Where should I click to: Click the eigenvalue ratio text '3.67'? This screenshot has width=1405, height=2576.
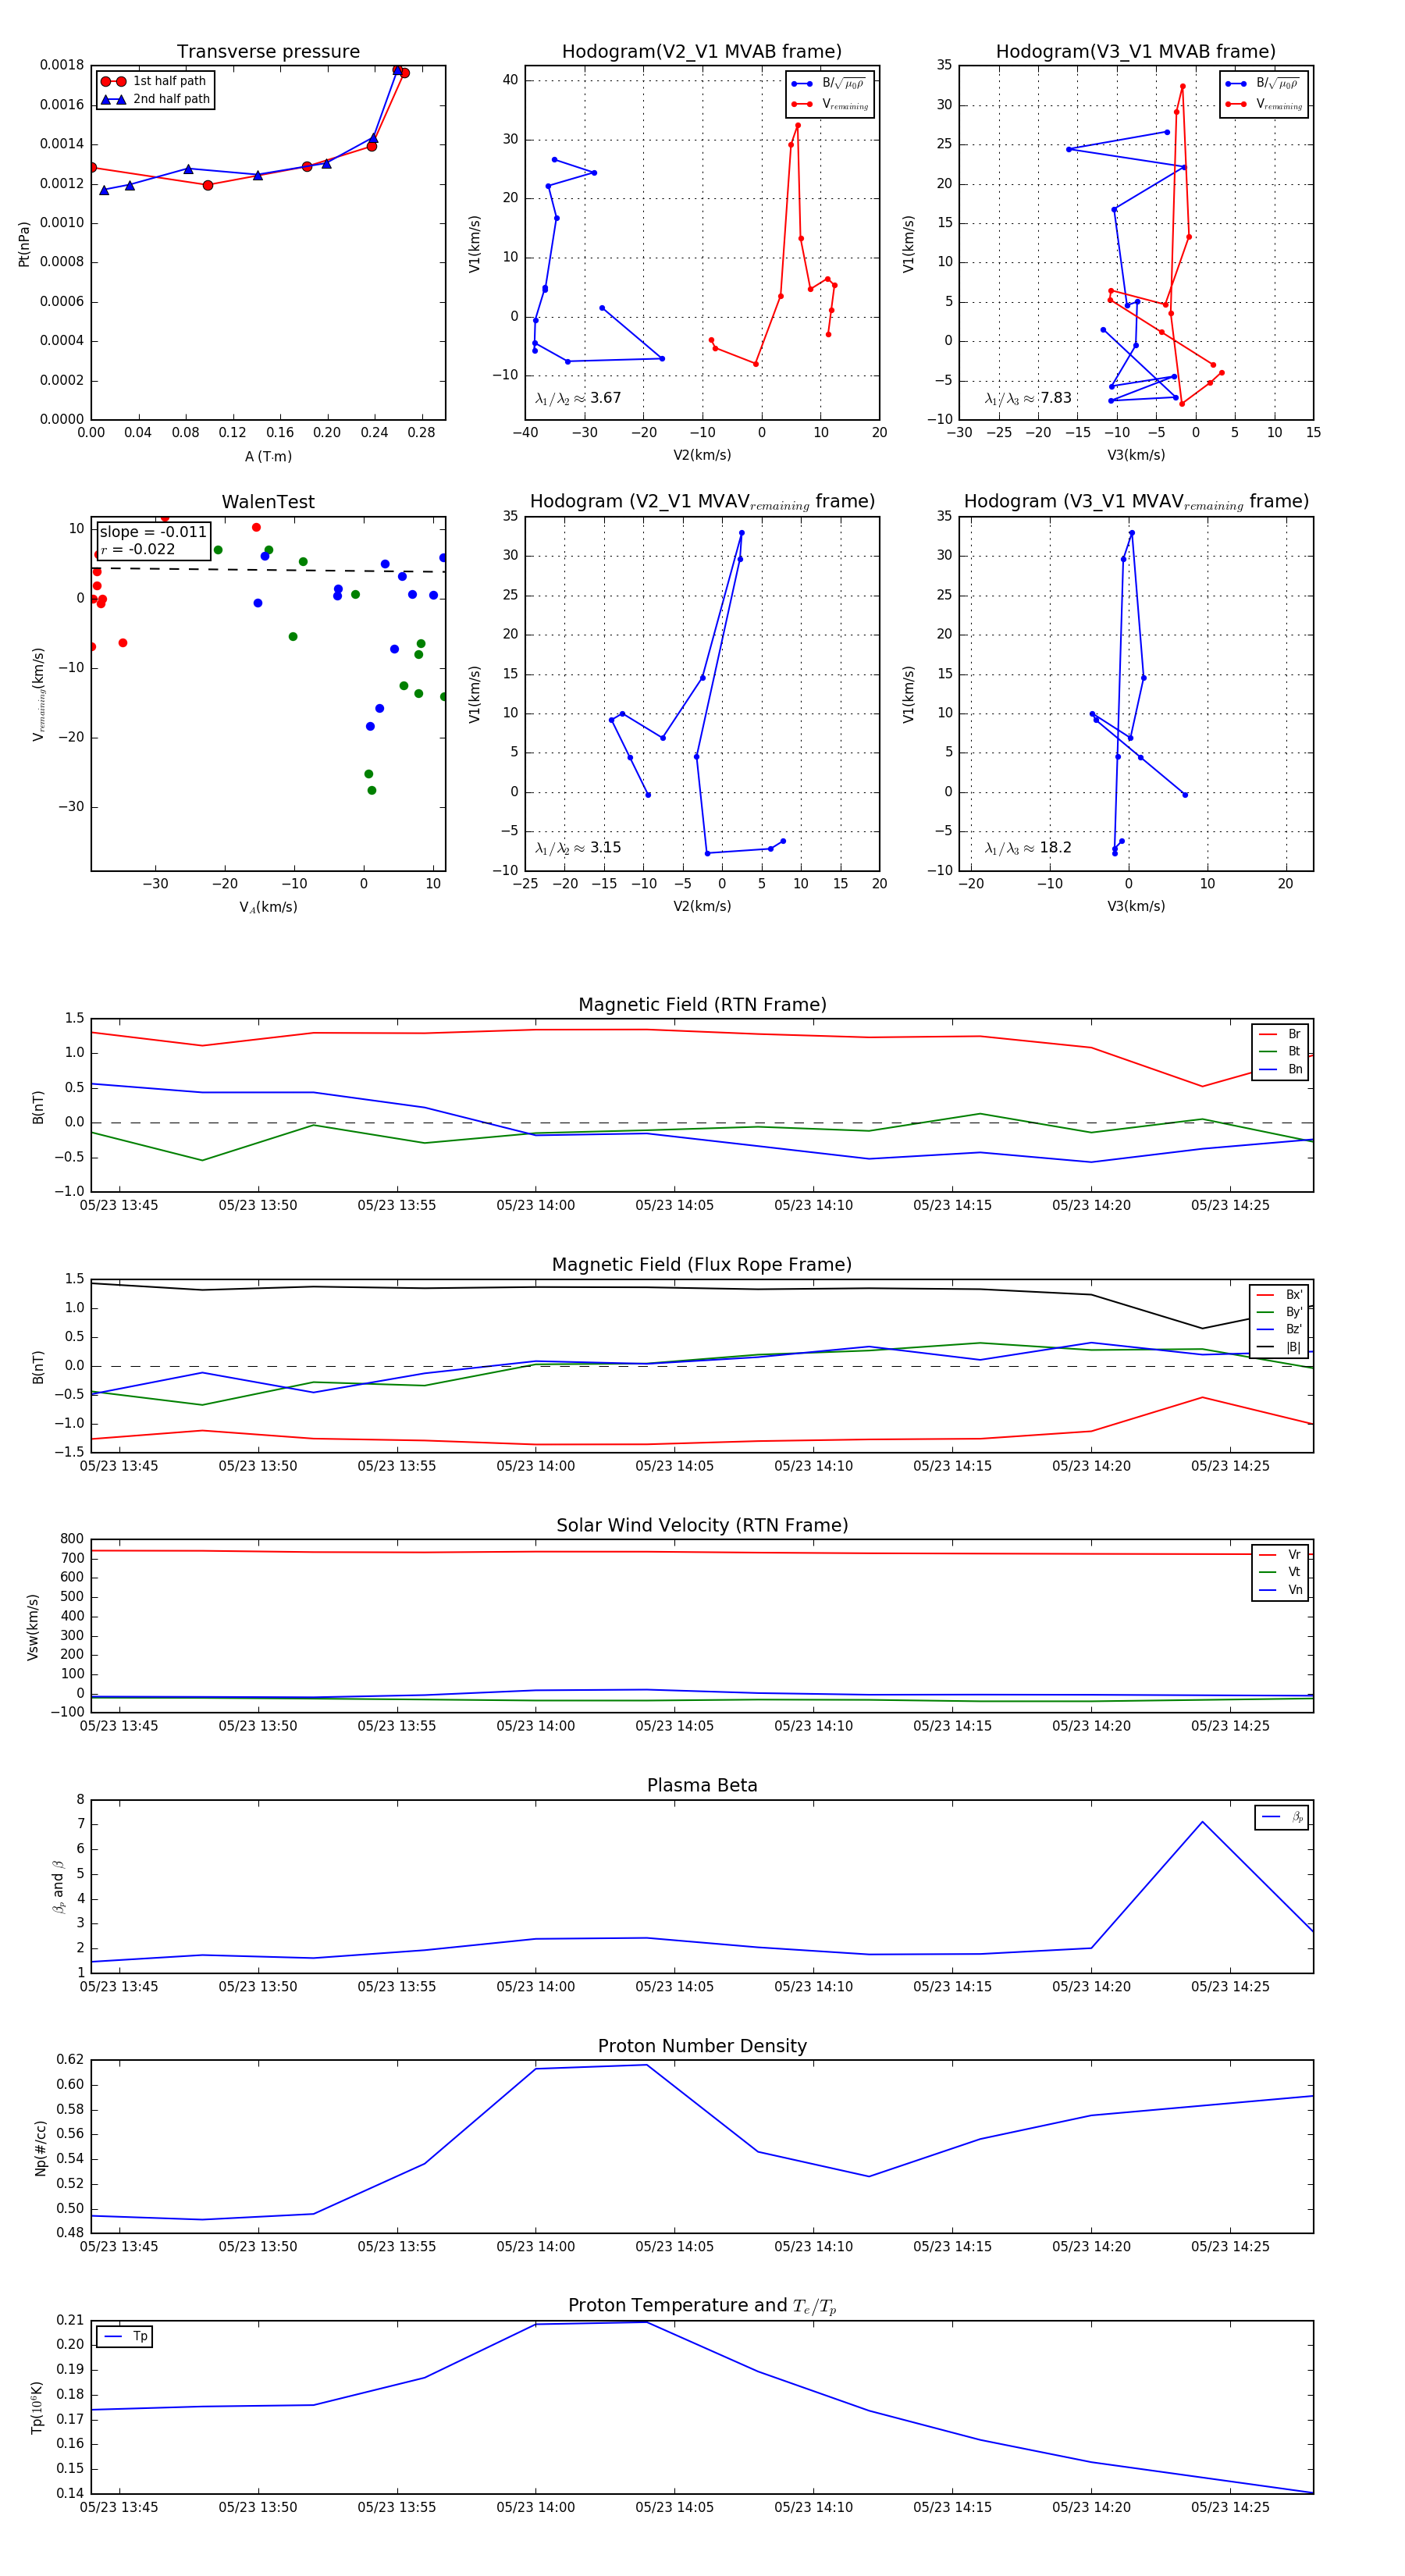[x=605, y=398]
